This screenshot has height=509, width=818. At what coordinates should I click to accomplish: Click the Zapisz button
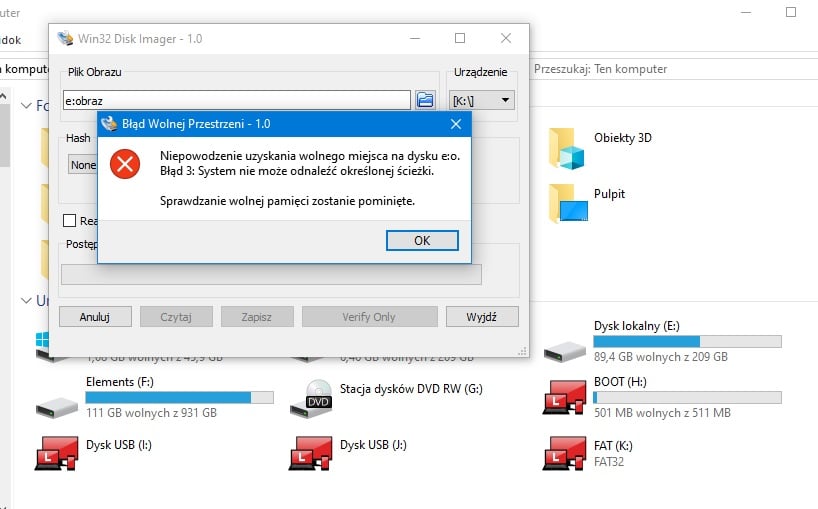pos(257,317)
